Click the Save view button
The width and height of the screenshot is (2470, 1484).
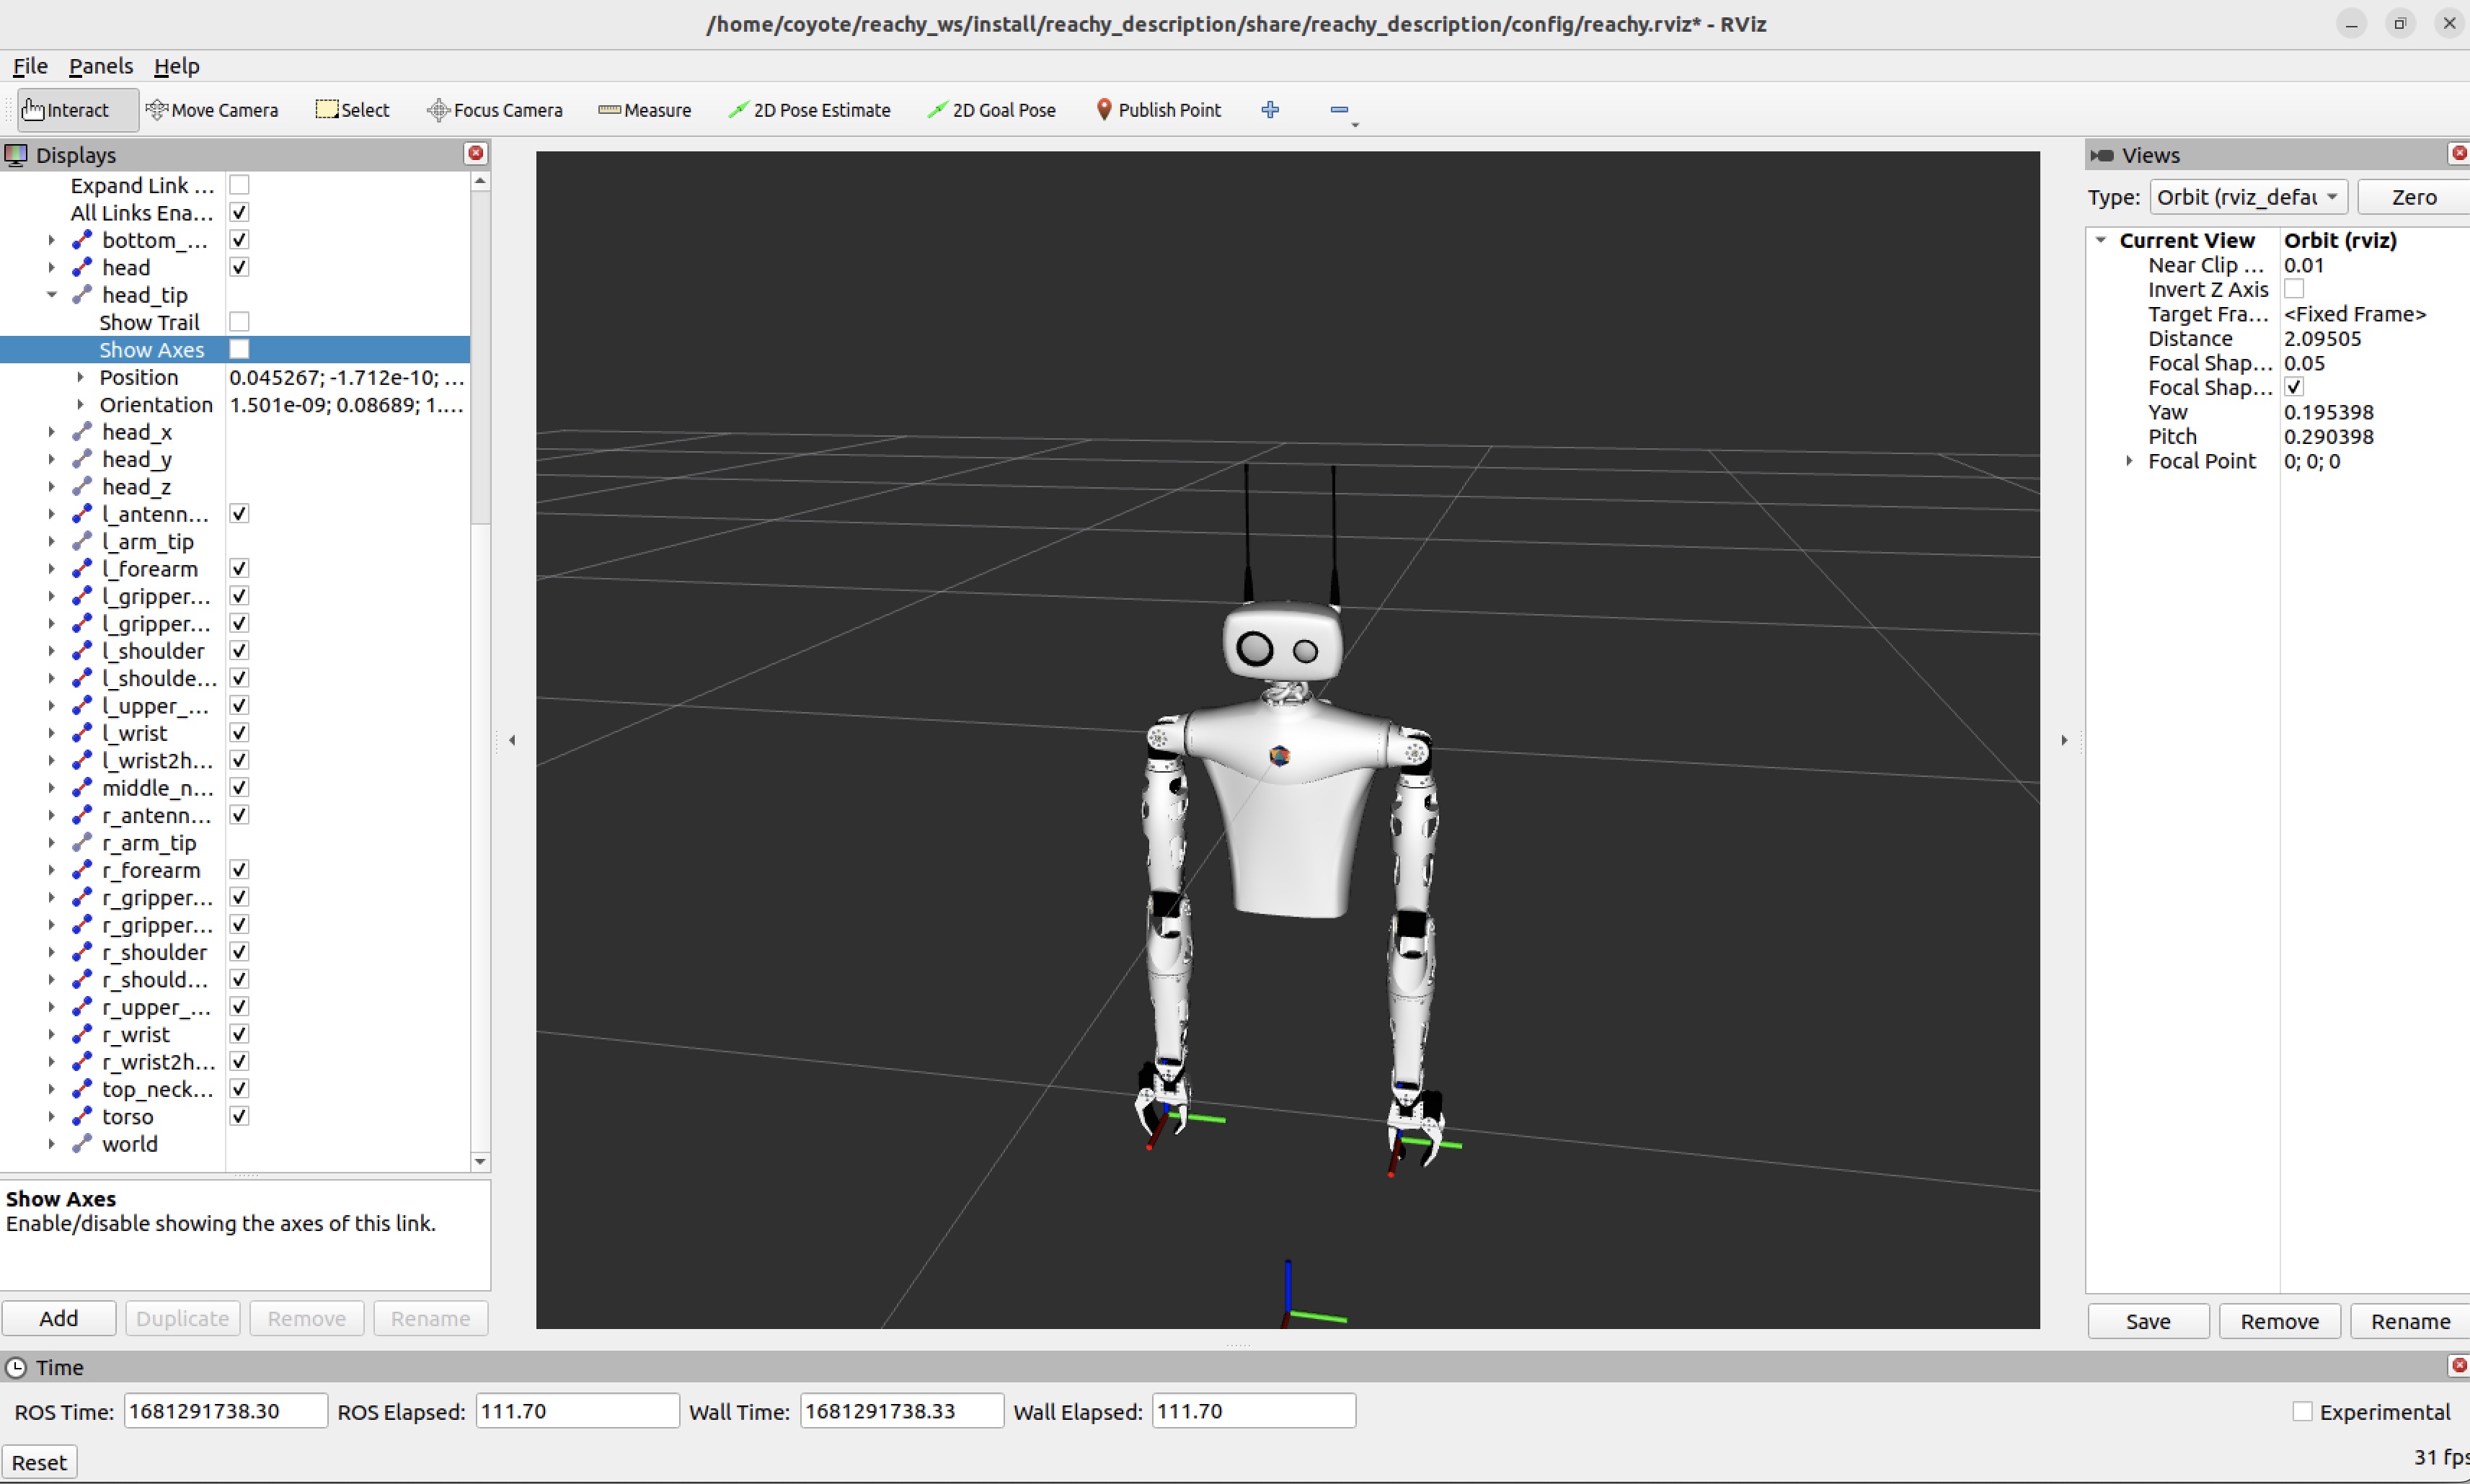[2148, 1321]
